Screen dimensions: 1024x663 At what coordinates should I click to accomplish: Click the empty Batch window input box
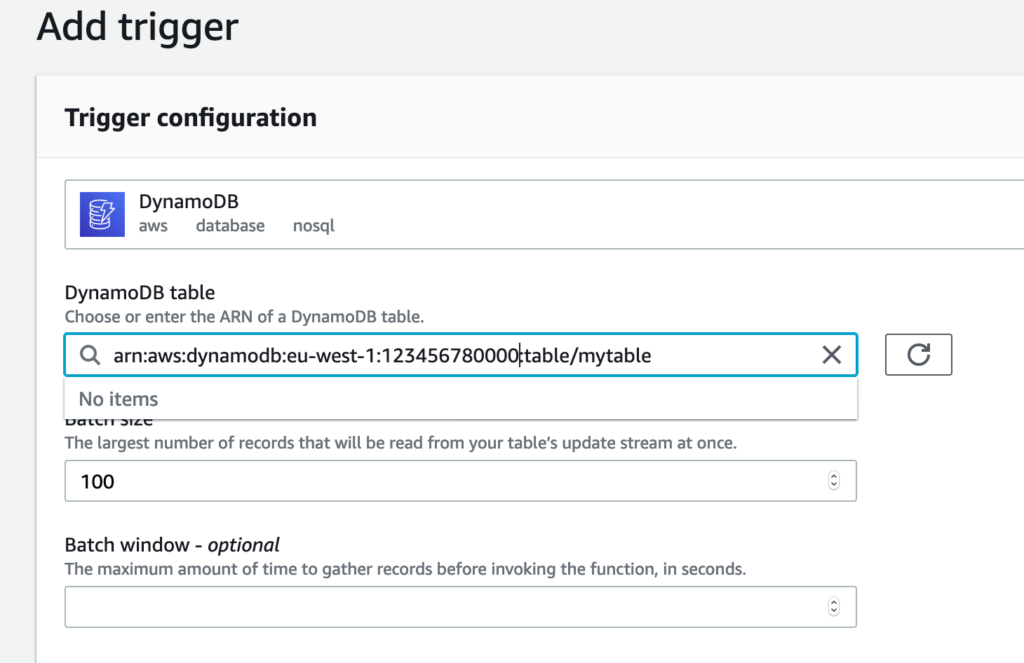pos(440,607)
